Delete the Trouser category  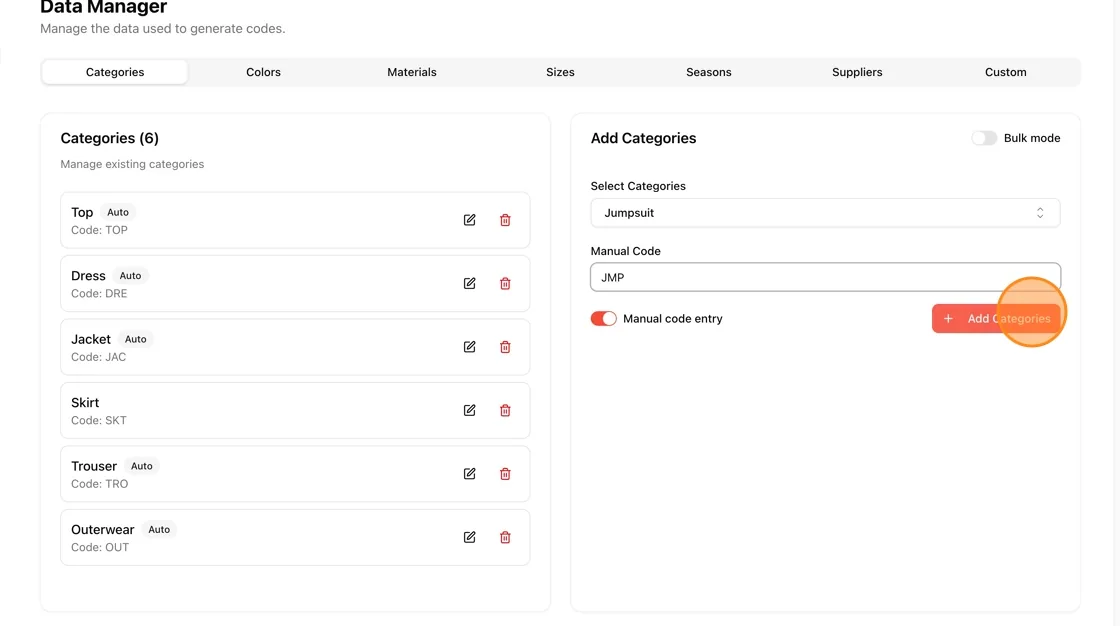coord(505,474)
